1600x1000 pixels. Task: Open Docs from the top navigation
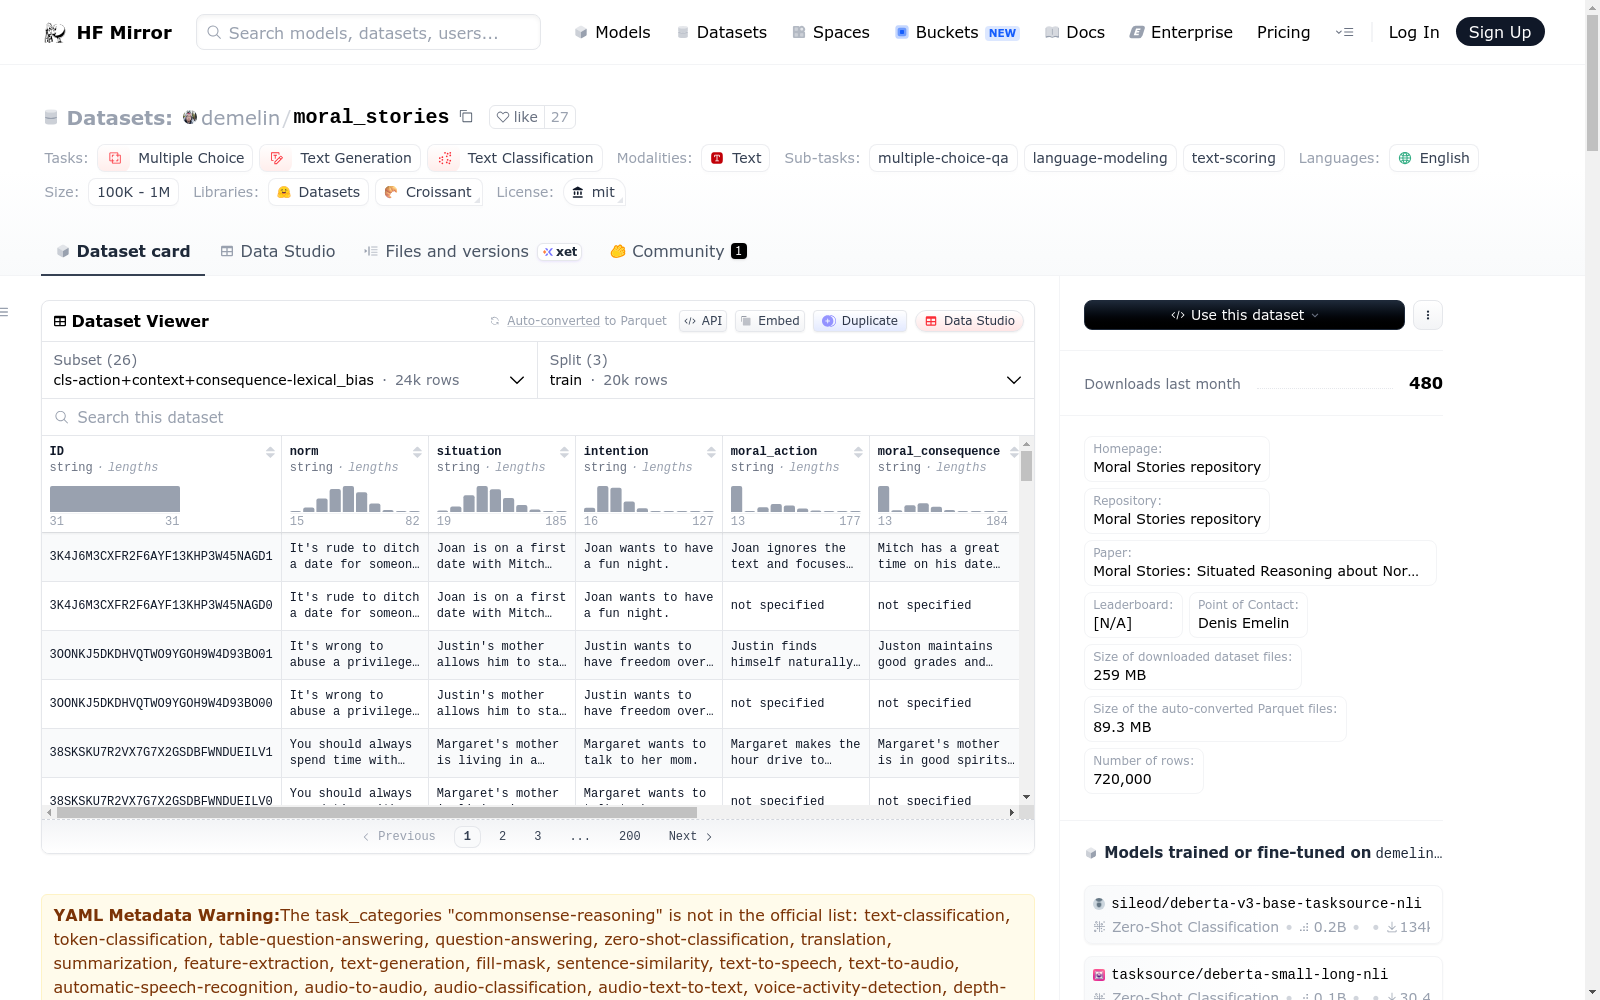click(1075, 32)
